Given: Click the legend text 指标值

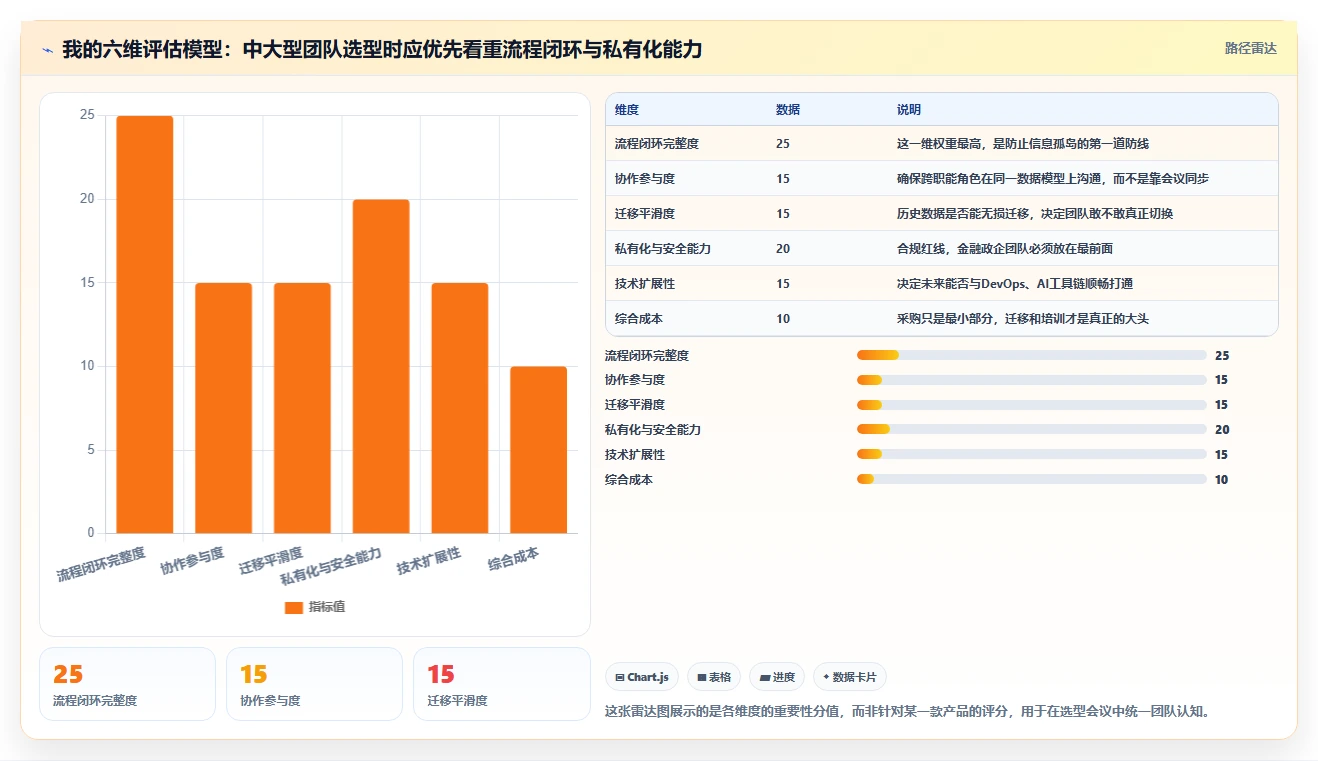Looking at the screenshot, I should 327,607.
